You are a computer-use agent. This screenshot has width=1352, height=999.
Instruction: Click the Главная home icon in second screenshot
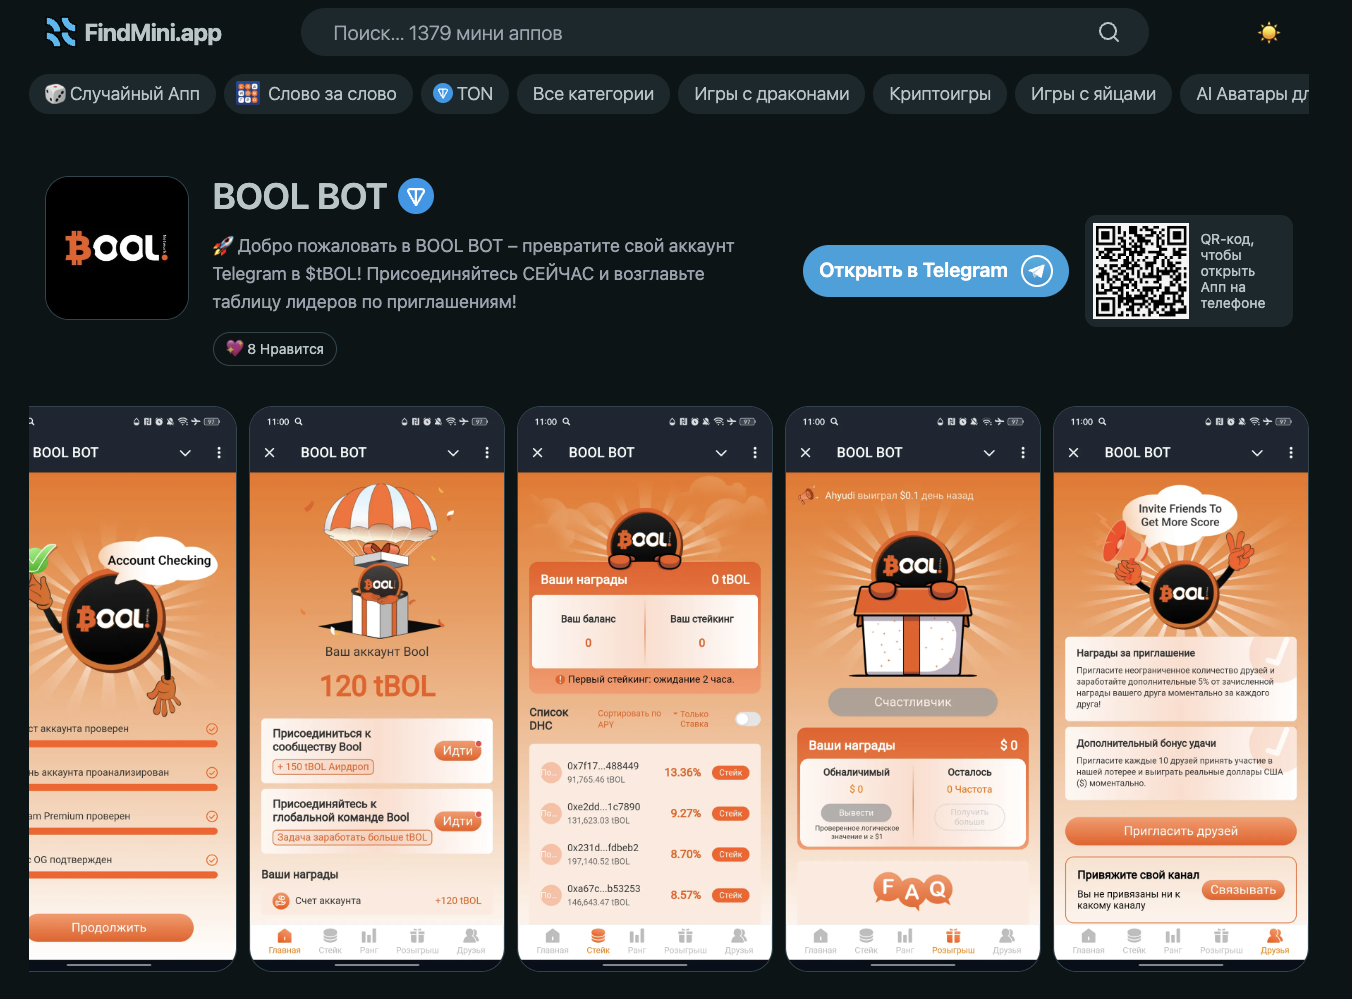pyautogui.click(x=284, y=936)
